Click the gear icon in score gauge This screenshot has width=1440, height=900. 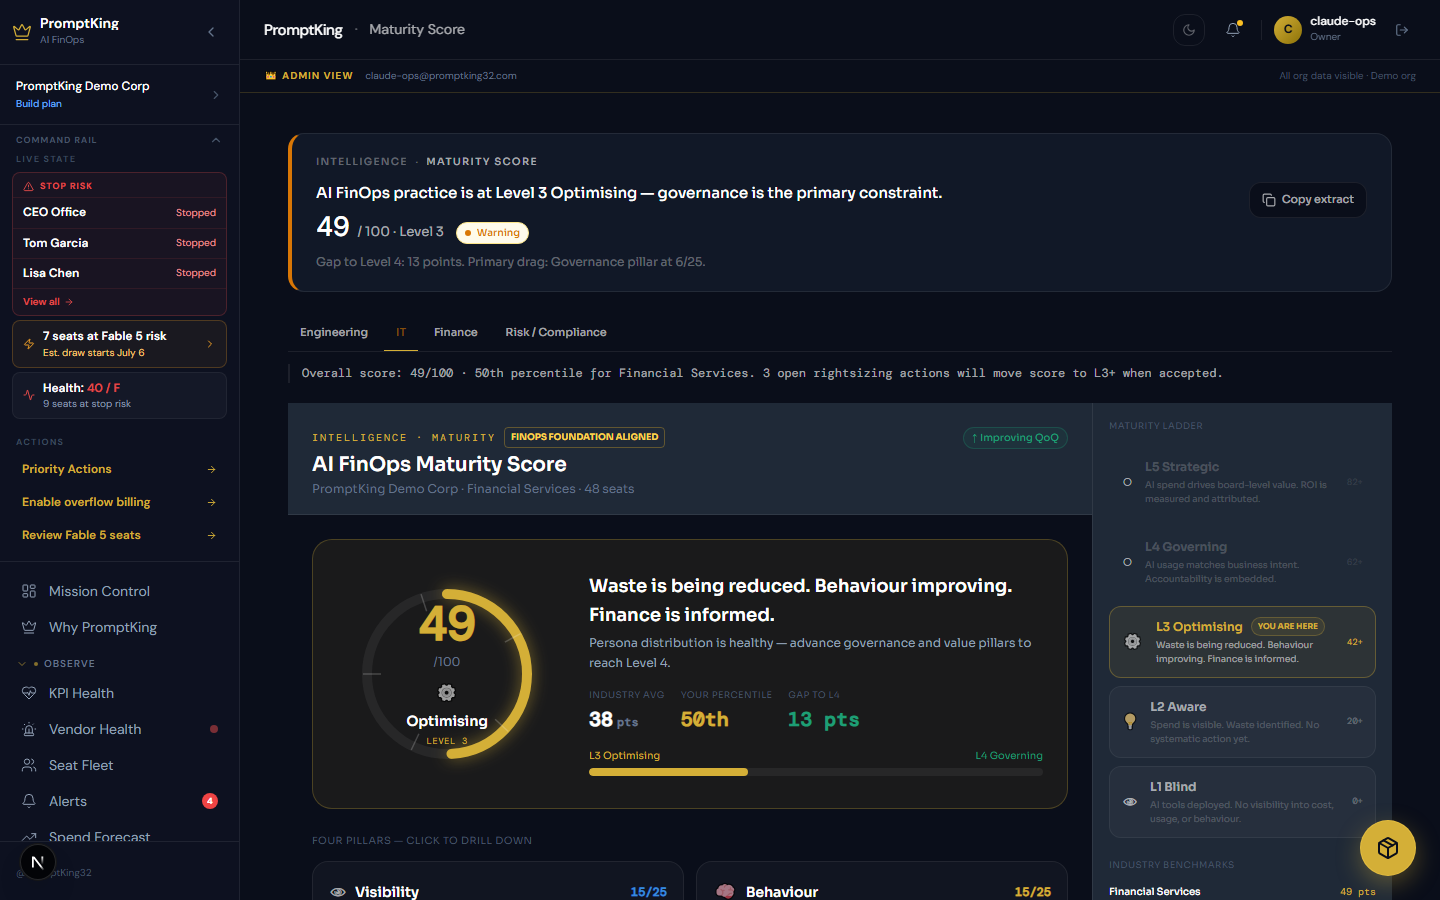[447, 693]
